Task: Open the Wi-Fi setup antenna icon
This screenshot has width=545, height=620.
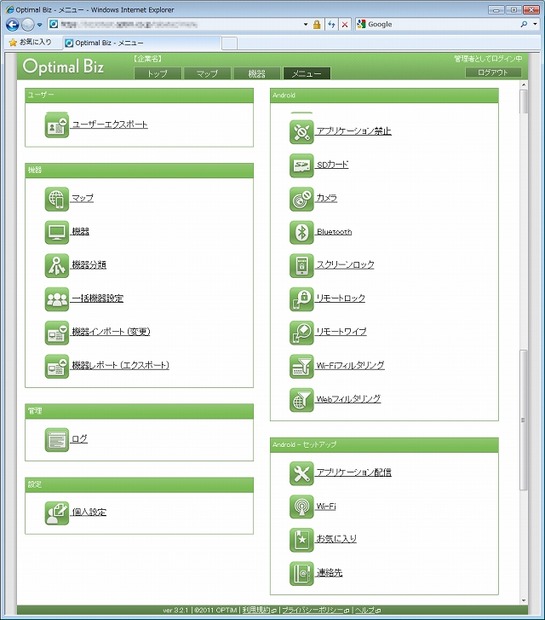Action: [301, 507]
